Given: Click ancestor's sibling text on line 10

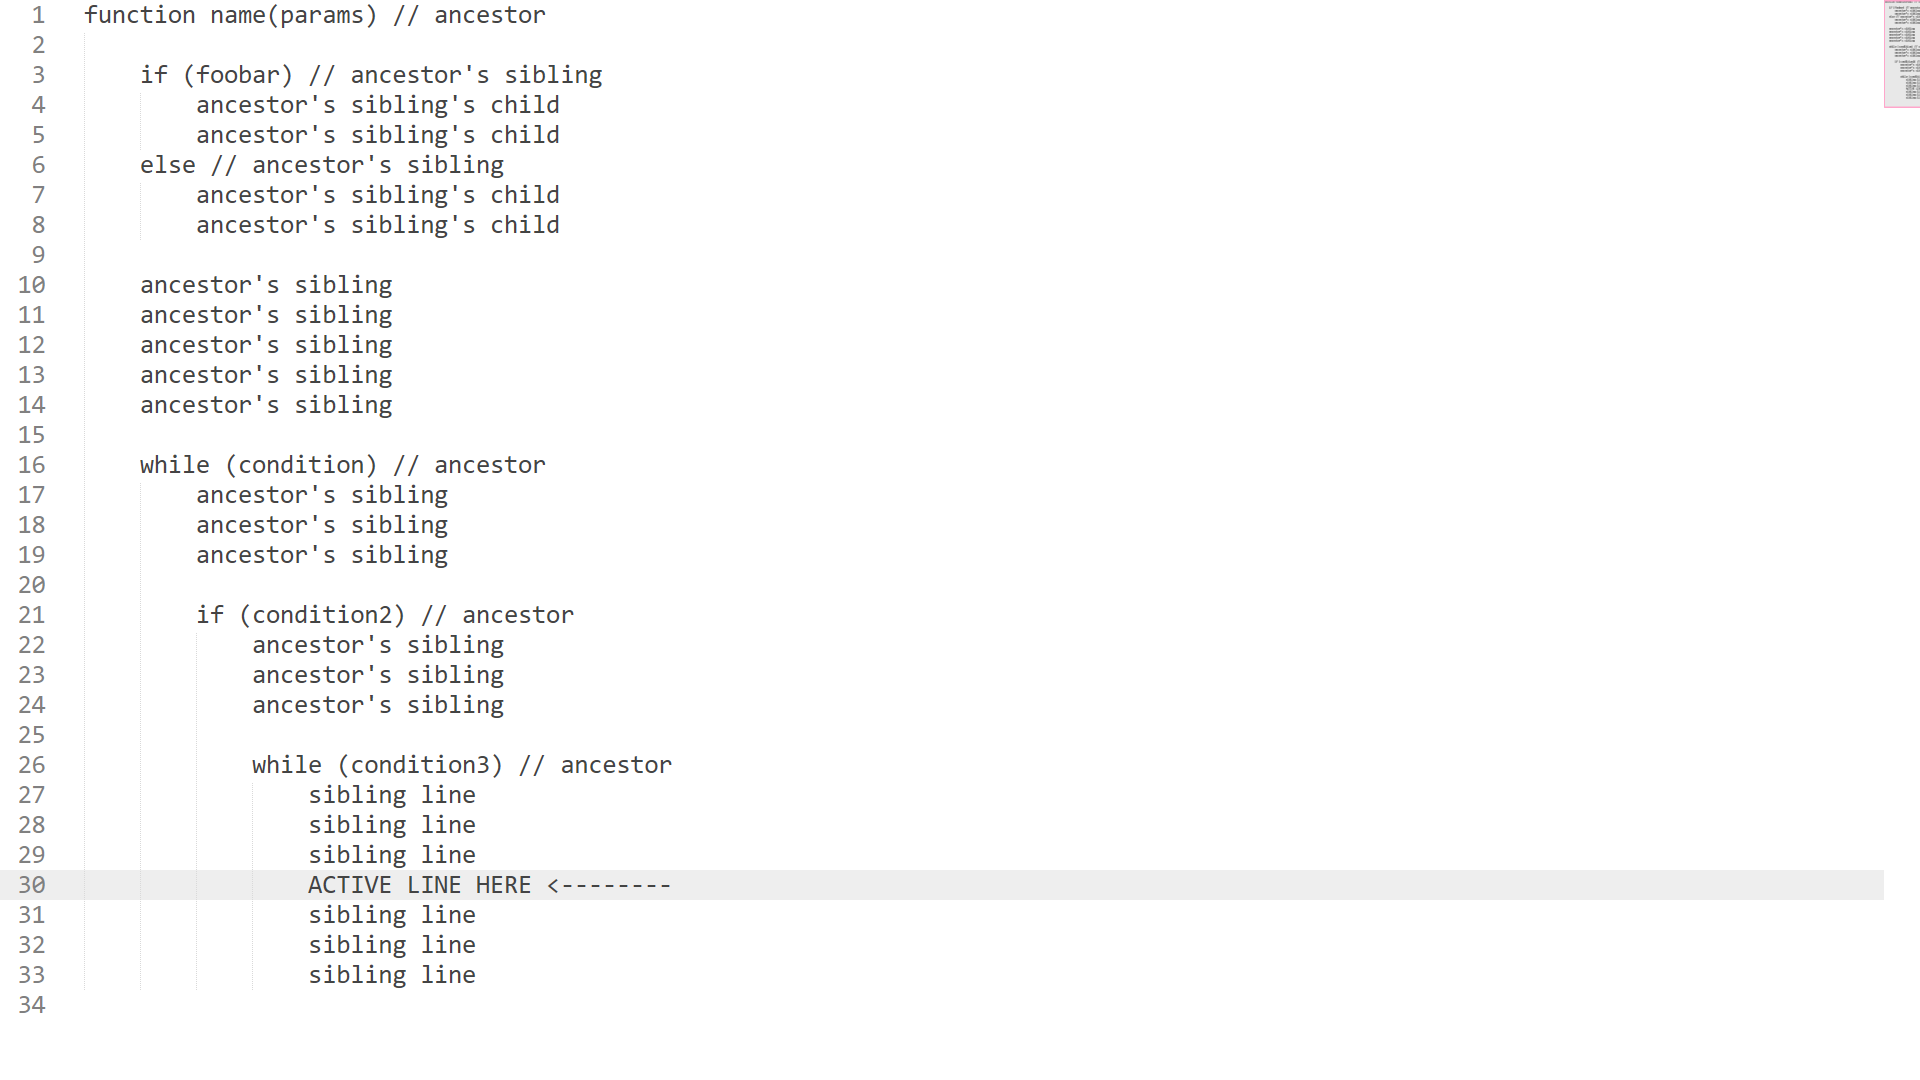Looking at the screenshot, I should [x=266, y=285].
